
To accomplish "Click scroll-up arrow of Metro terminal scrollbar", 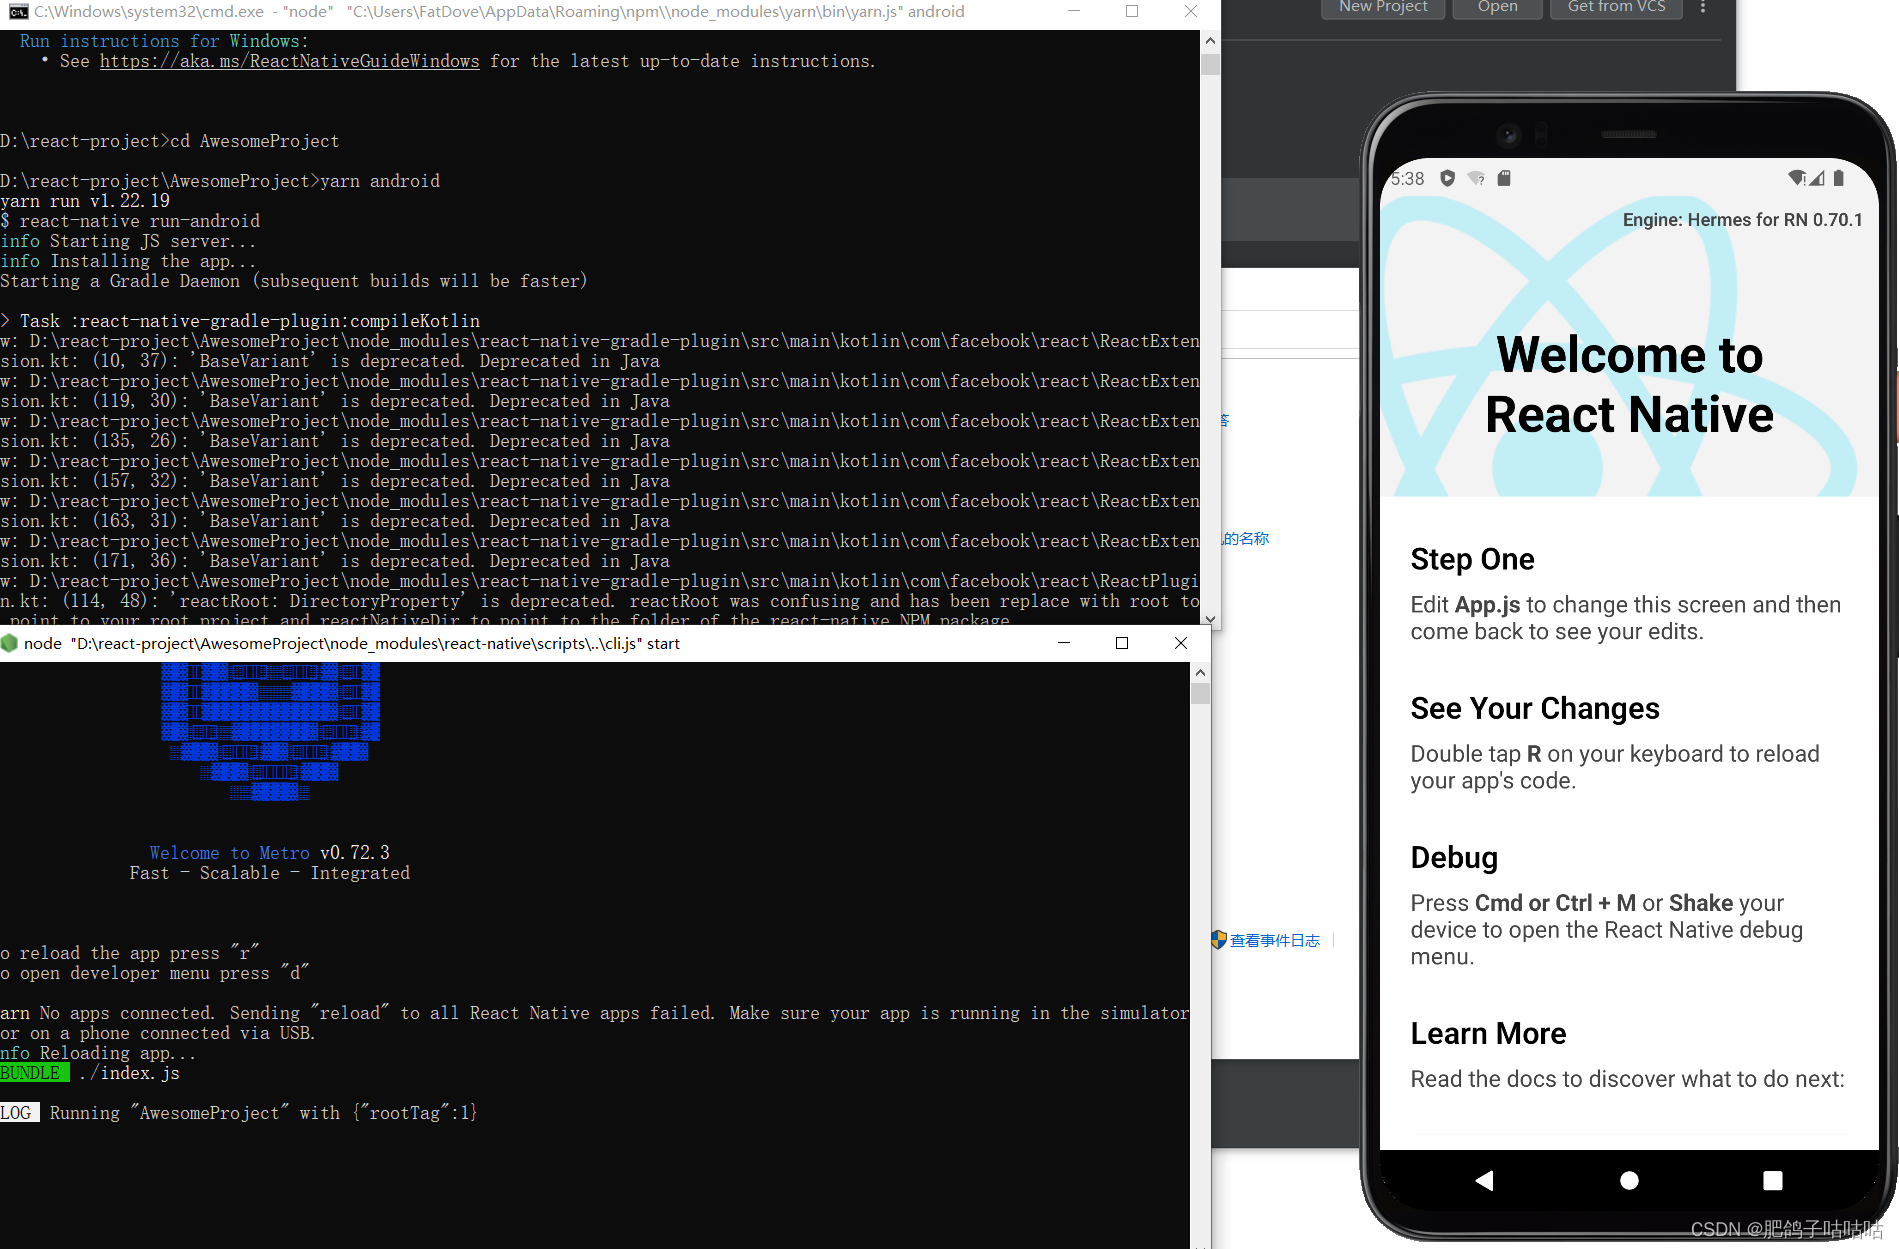I will click(x=1200, y=673).
